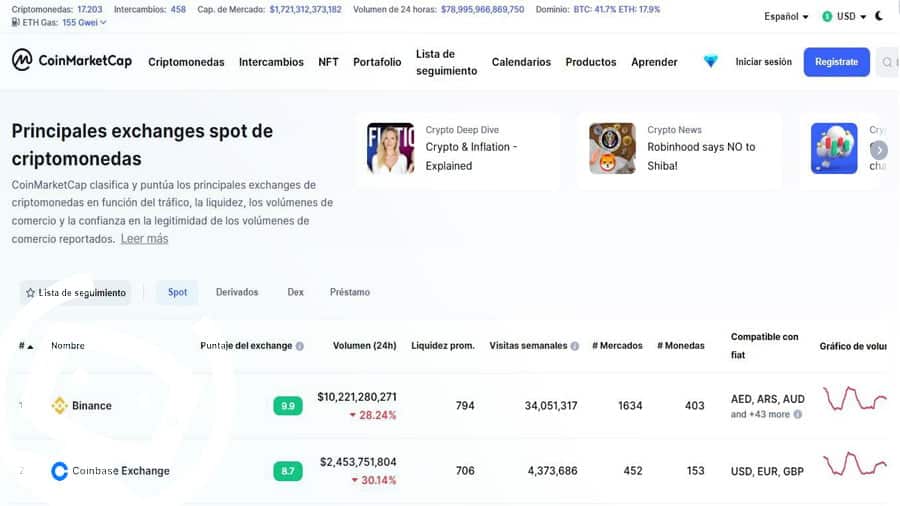Viewport: 900px width, 506px height.
Task: Open the NFT menu
Action: point(328,62)
